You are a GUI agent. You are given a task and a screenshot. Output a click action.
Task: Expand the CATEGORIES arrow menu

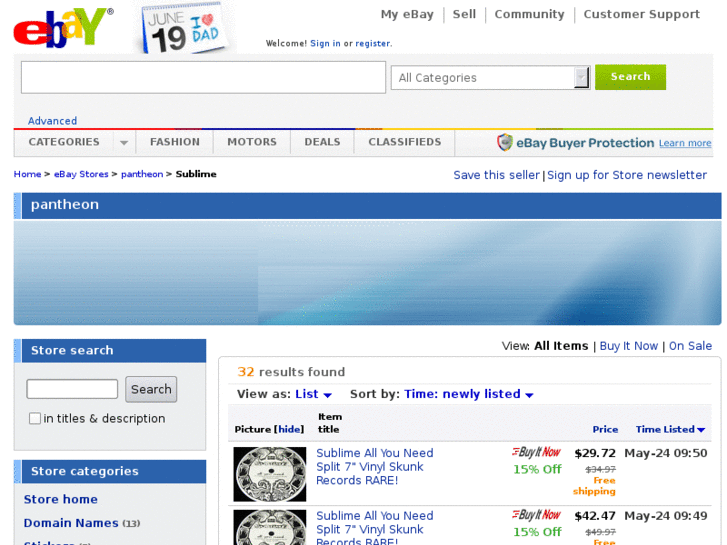(124, 142)
